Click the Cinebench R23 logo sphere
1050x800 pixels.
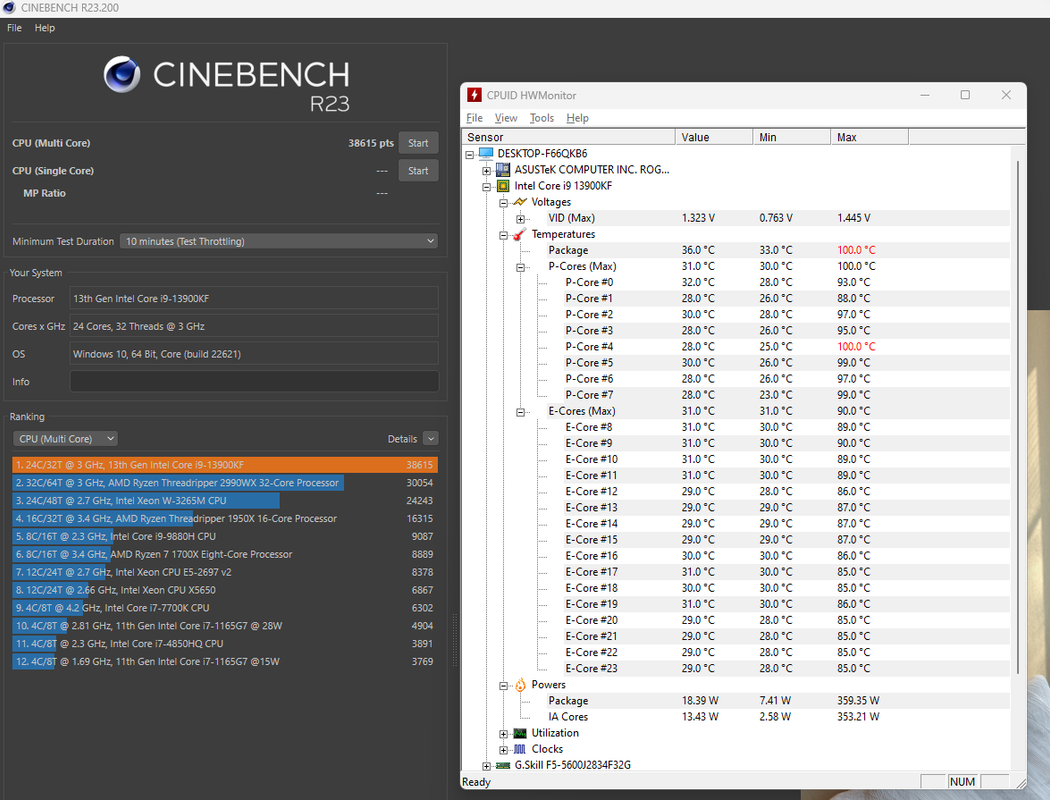coord(122,74)
